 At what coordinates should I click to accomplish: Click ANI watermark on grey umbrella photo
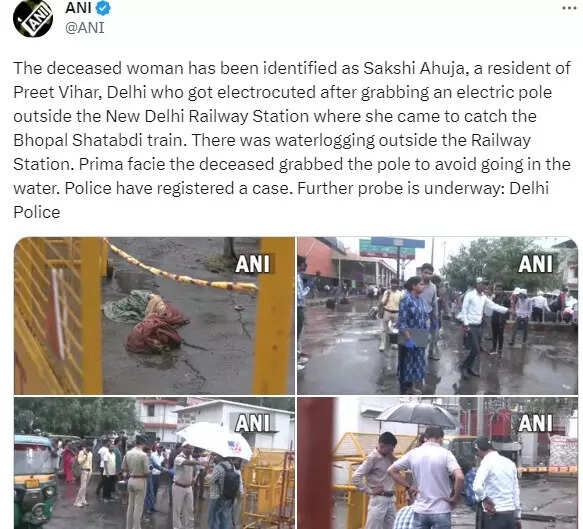[535, 423]
